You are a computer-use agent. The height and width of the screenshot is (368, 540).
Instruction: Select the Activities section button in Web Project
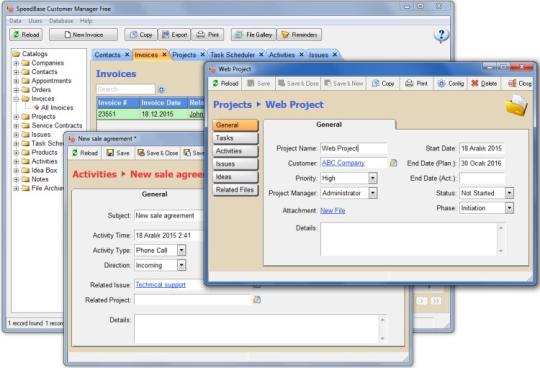coord(235,151)
